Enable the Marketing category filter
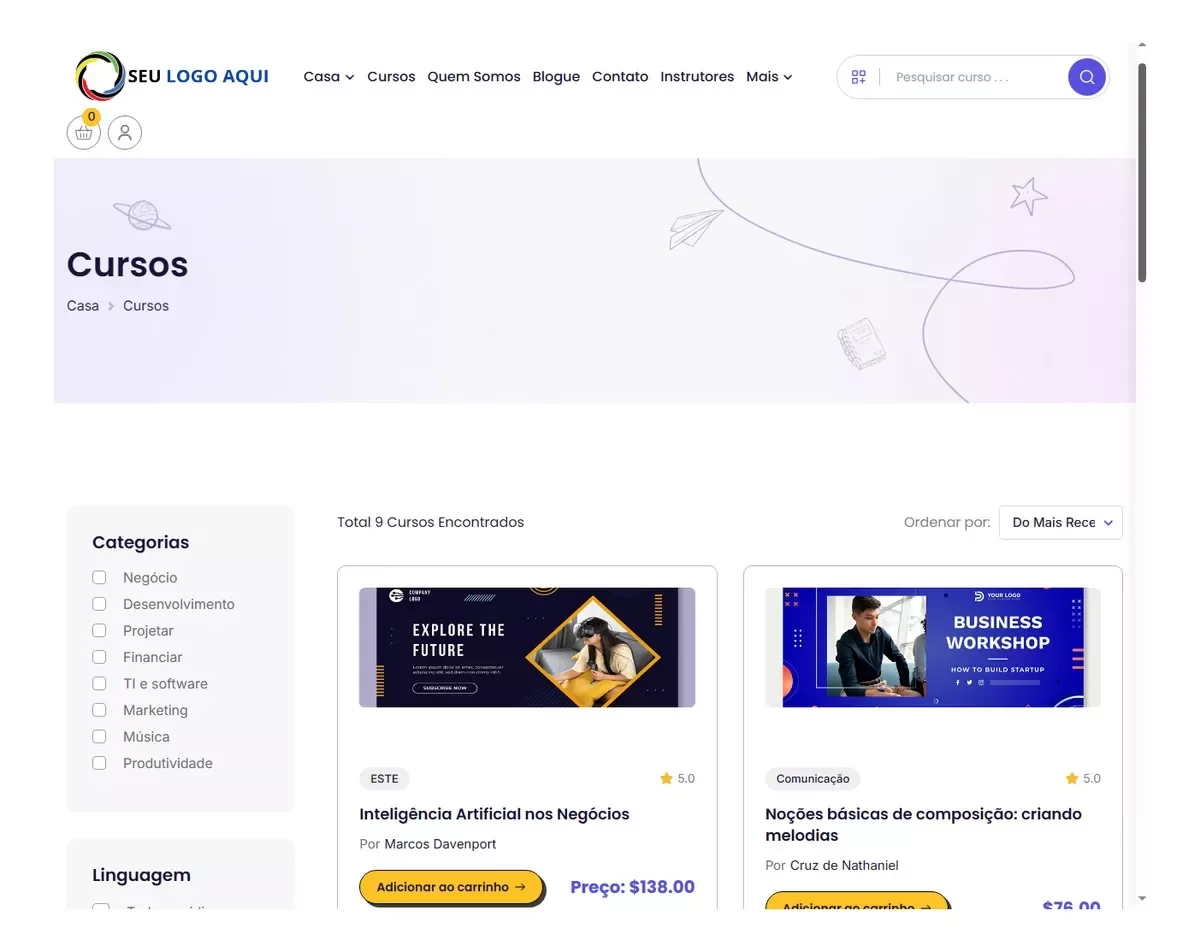1200x952 pixels. pyautogui.click(x=99, y=710)
